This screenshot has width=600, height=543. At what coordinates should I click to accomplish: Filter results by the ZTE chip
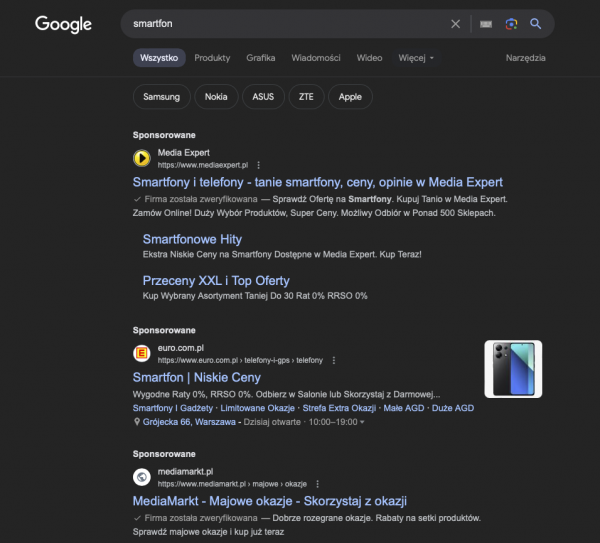[x=306, y=97]
